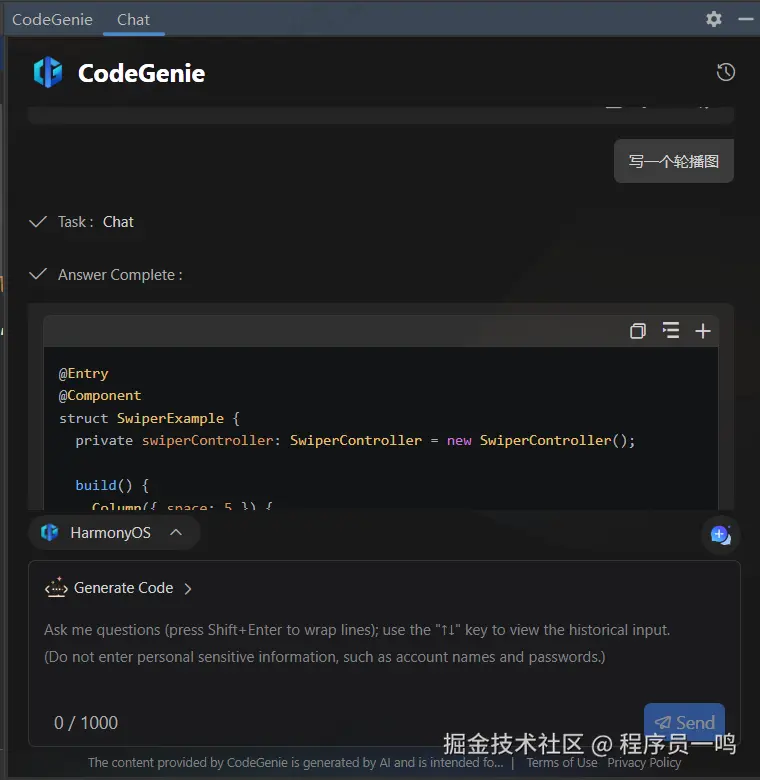The width and height of the screenshot is (760, 780).
Task: Click the 'Task: Chat' status line
Action: (x=82, y=222)
